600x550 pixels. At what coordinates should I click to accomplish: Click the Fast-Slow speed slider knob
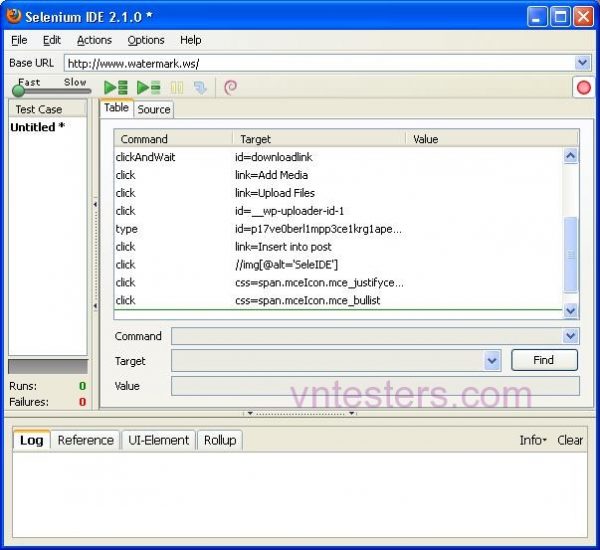coord(18,91)
